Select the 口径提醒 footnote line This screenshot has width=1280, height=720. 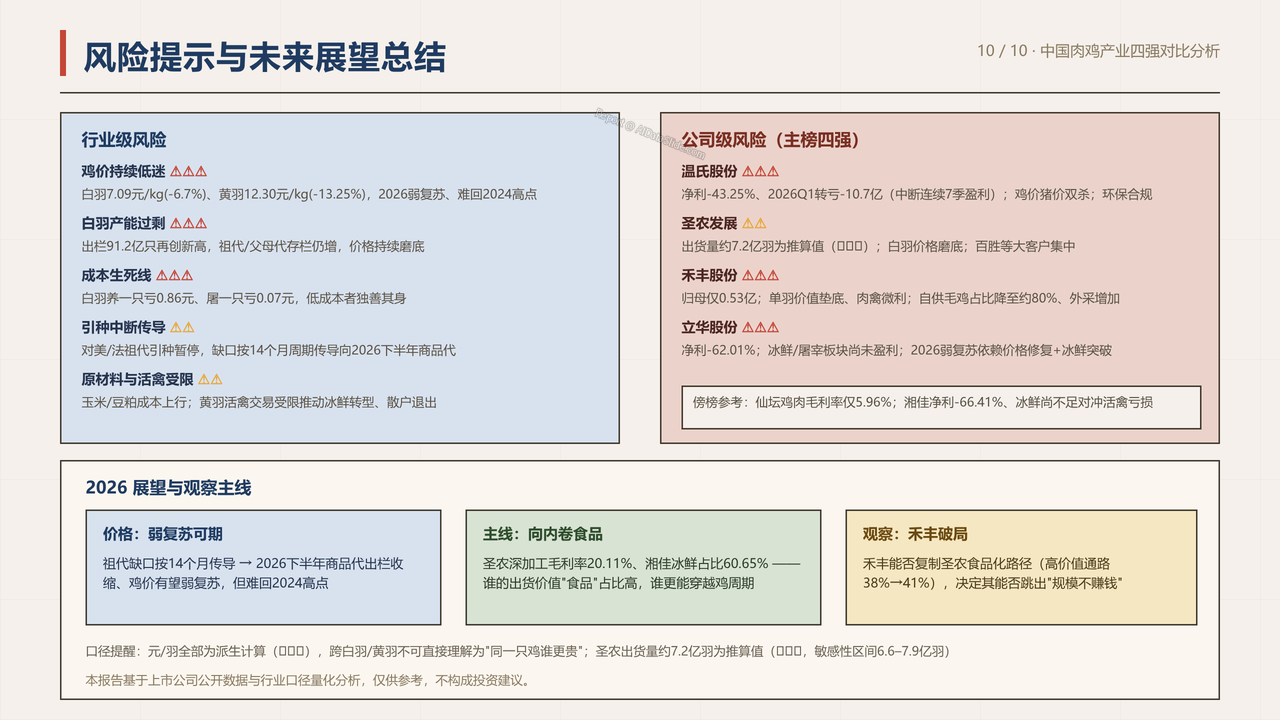tap(518, 651)
